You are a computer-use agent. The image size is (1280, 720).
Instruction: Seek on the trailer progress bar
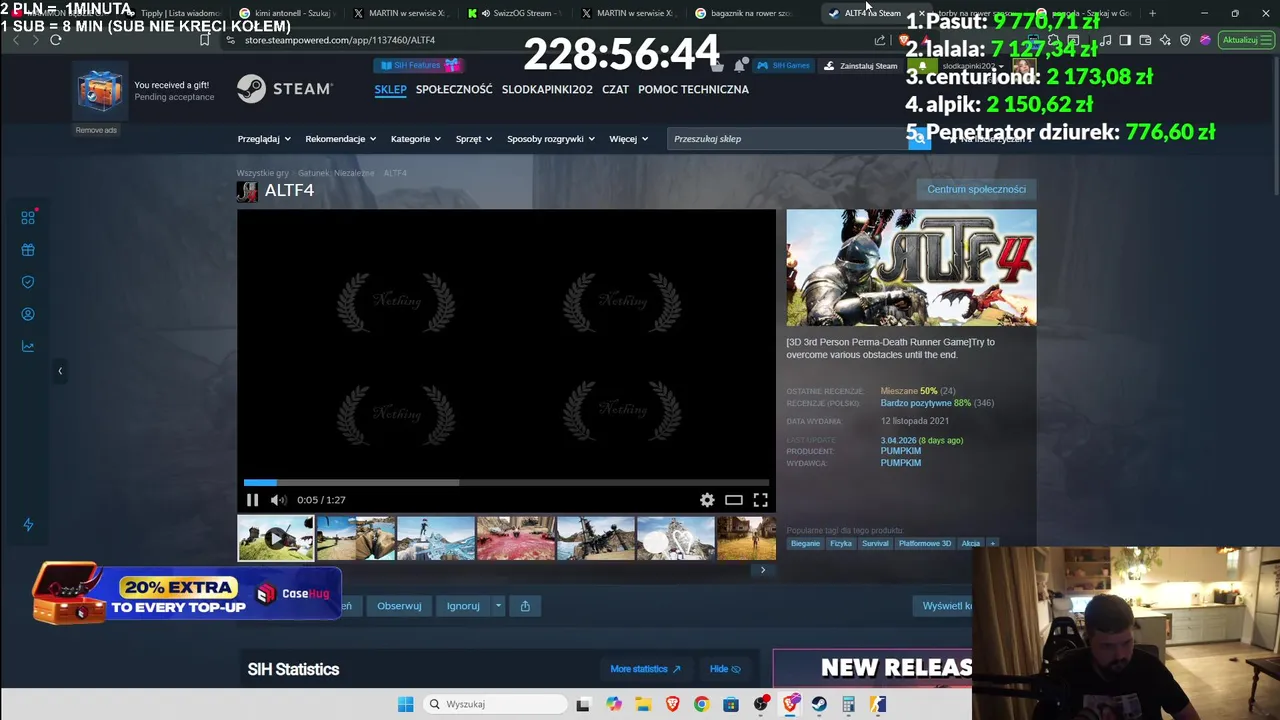pos(506,483)
